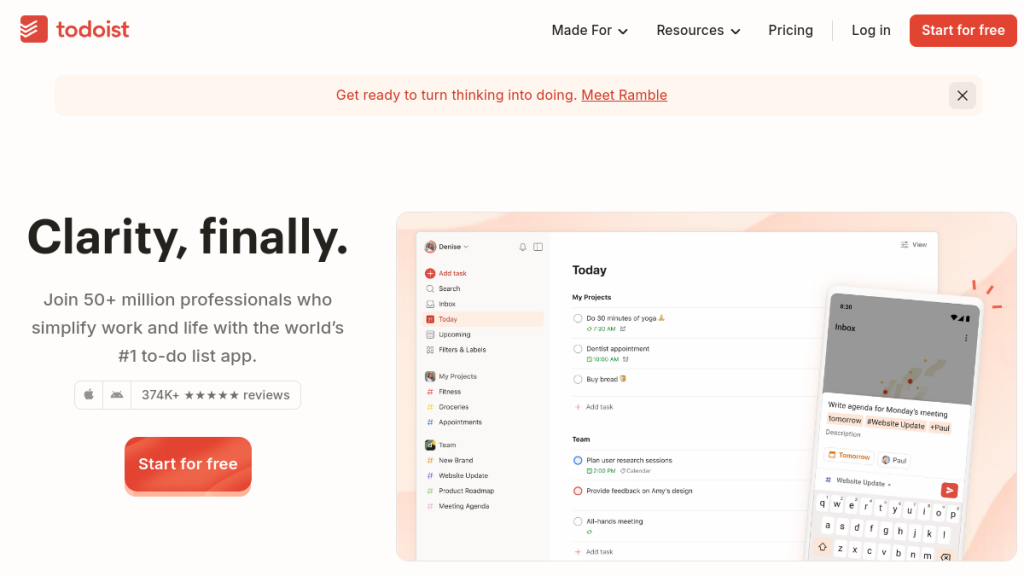Click the Android icon badge
The width and height of the screenshot is (1024, 576).
[x=117, y=395]
